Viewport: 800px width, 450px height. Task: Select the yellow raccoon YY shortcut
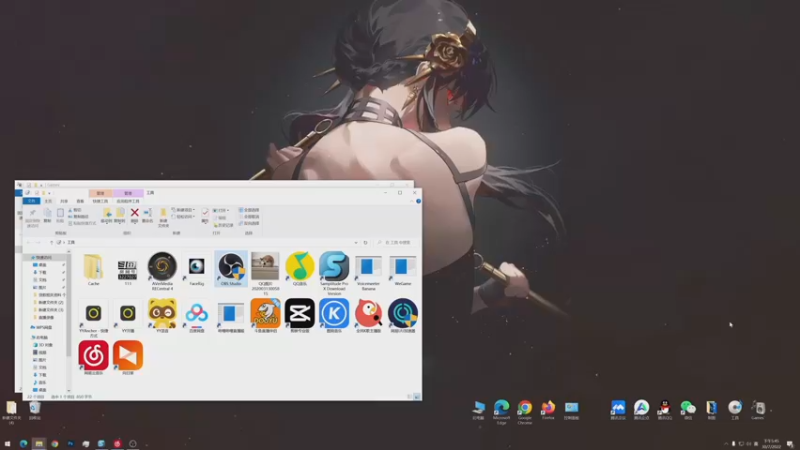coord(162,316)
